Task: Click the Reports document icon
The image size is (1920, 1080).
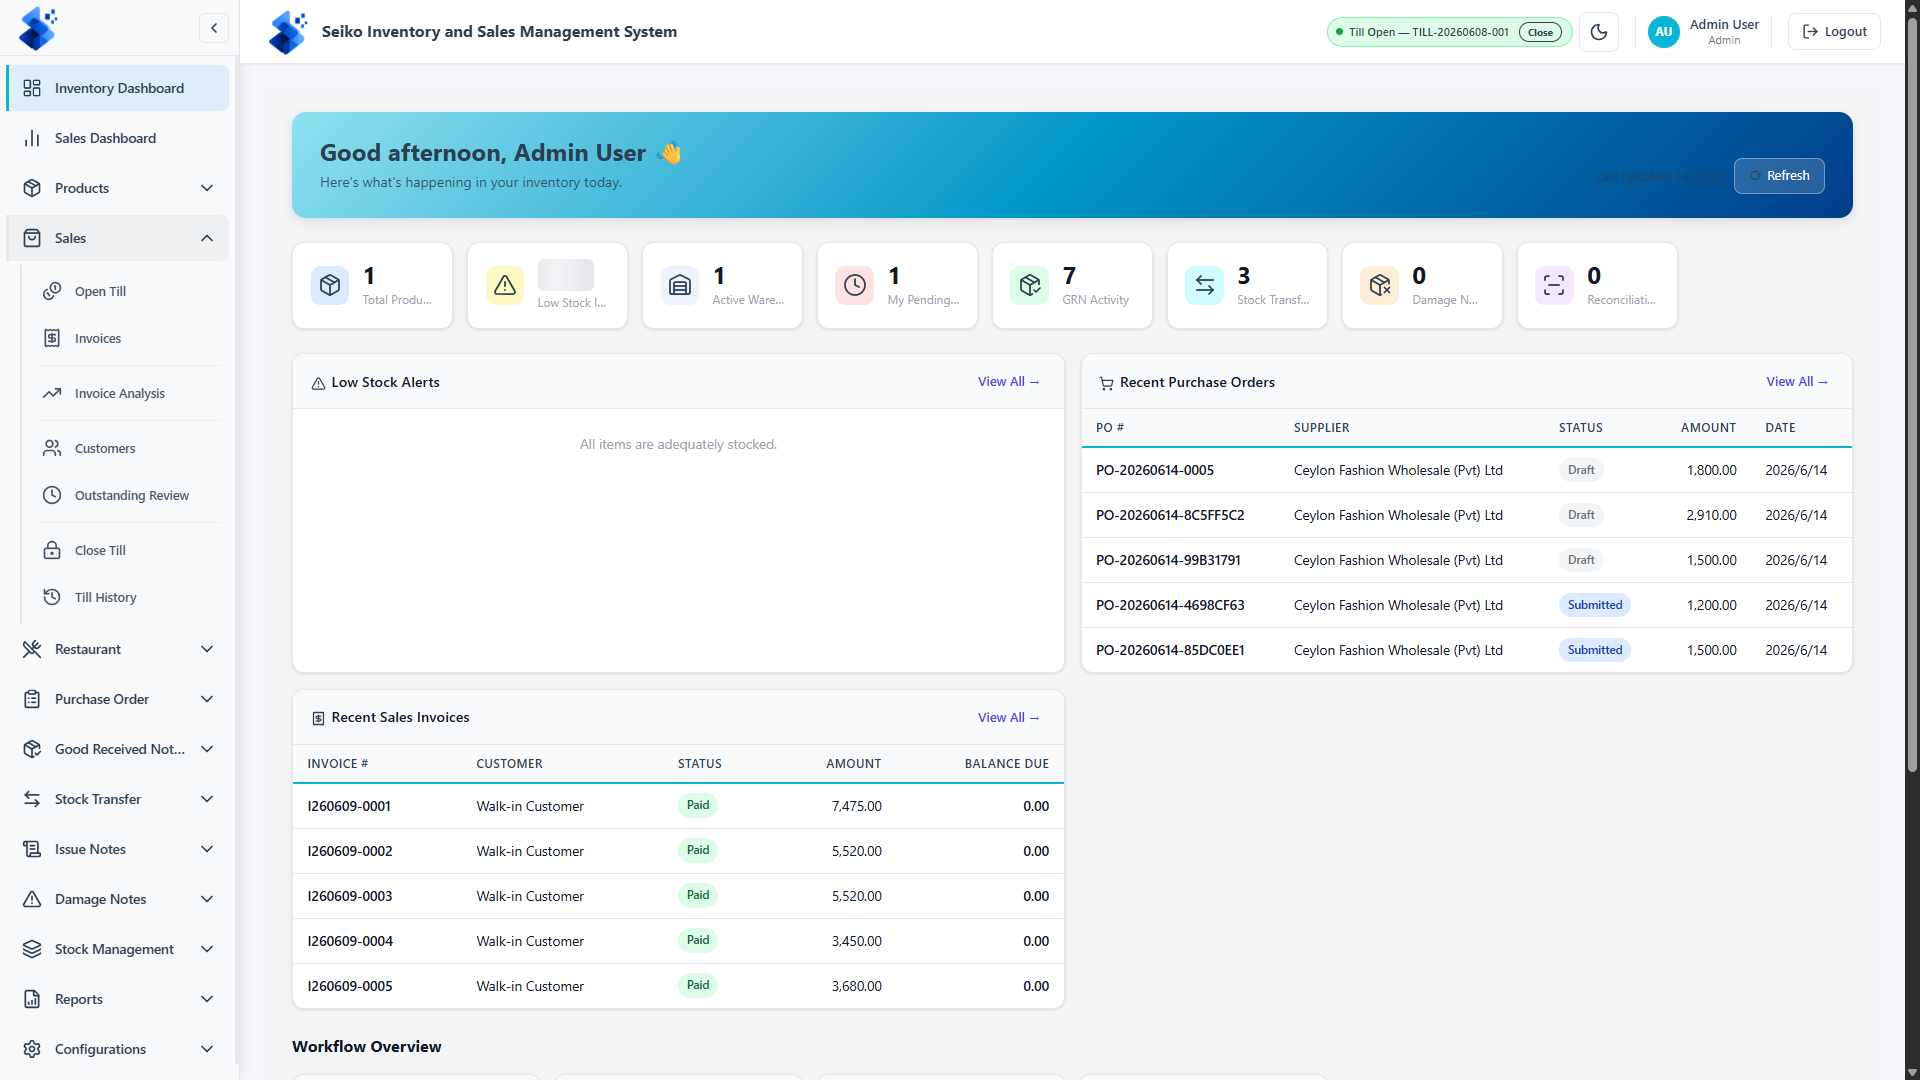Action: (32, 999)
